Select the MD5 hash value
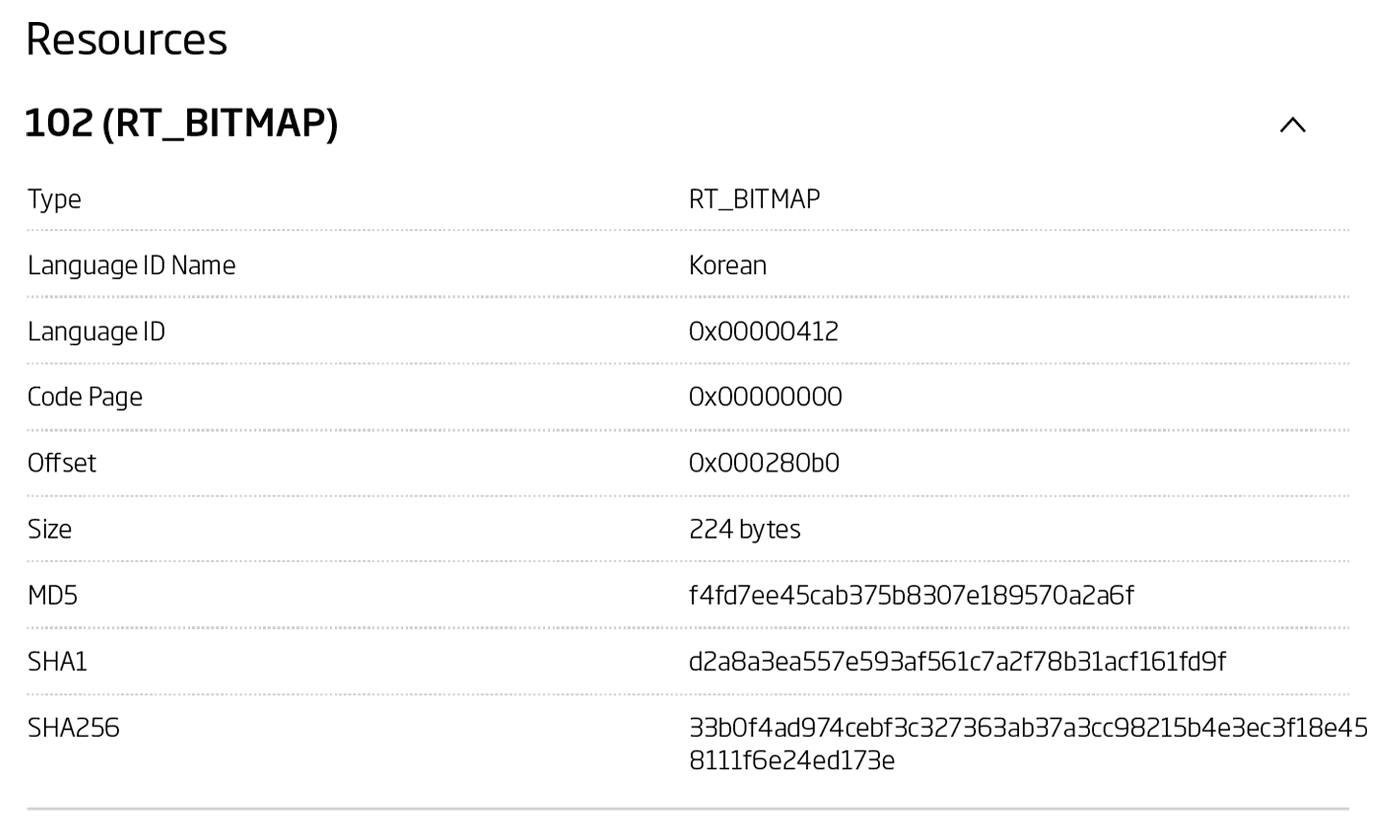1400x827 pixels. [912, 595]
